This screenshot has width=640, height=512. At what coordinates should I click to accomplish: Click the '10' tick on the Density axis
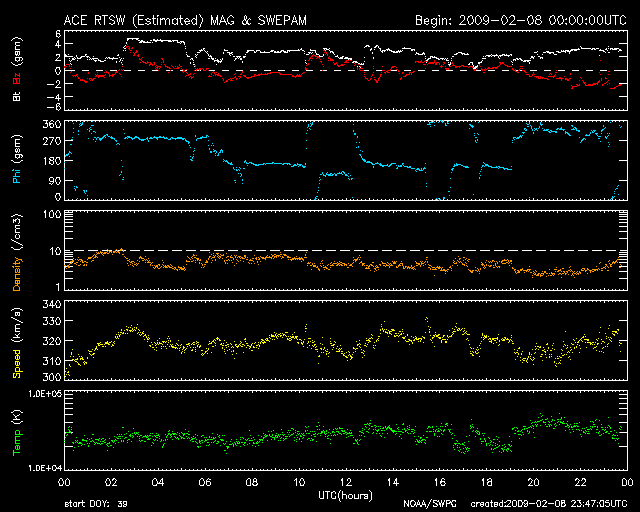(x=55, y=251)
